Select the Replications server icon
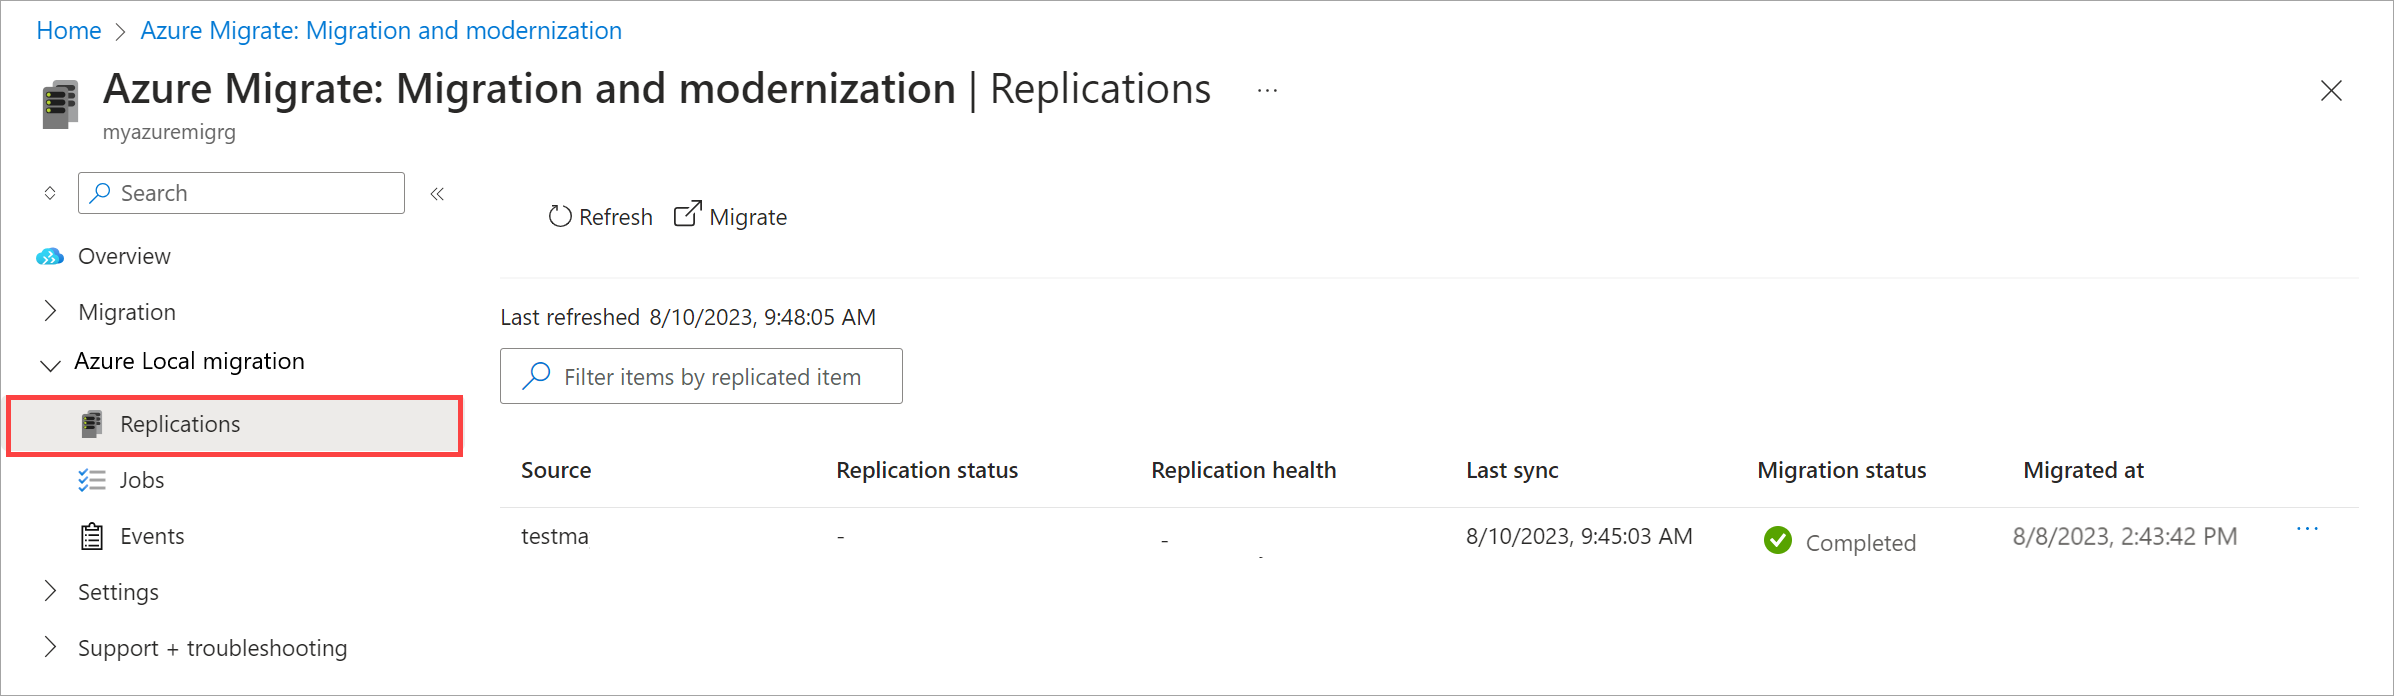2394x696 pixels. (x=91, y=423)
